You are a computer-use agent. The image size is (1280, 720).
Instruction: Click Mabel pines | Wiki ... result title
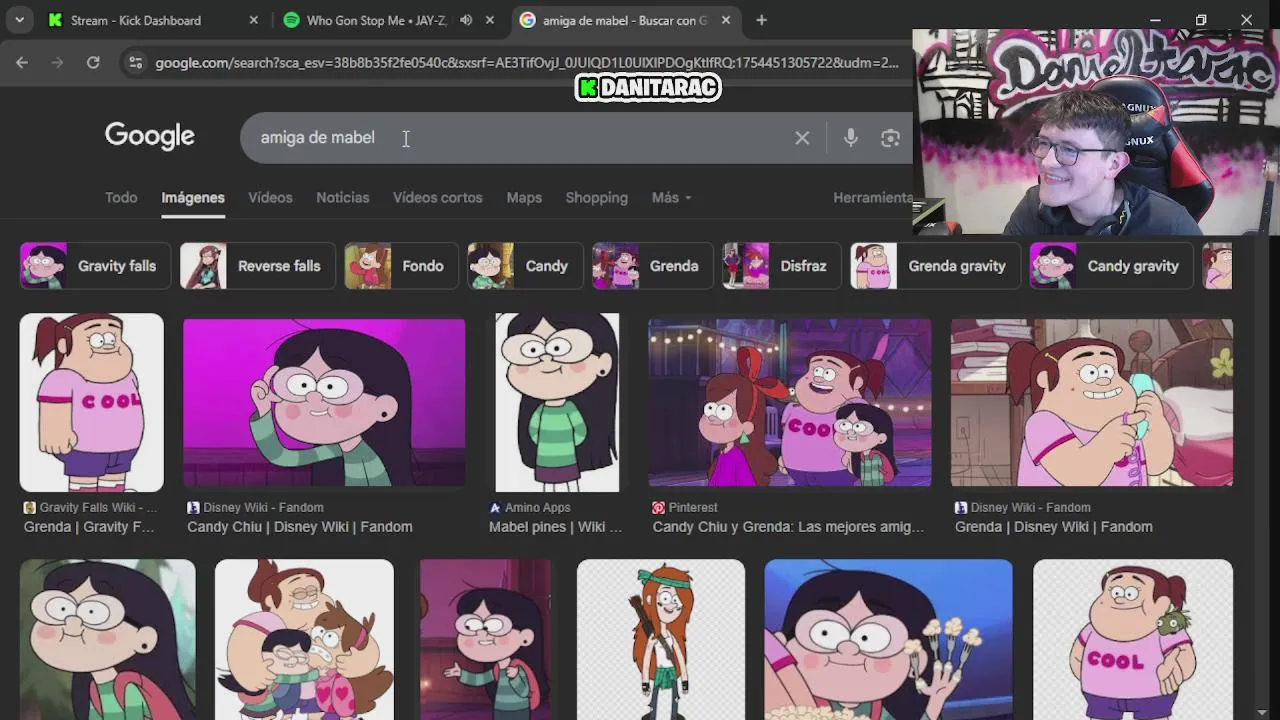point(555,527)
